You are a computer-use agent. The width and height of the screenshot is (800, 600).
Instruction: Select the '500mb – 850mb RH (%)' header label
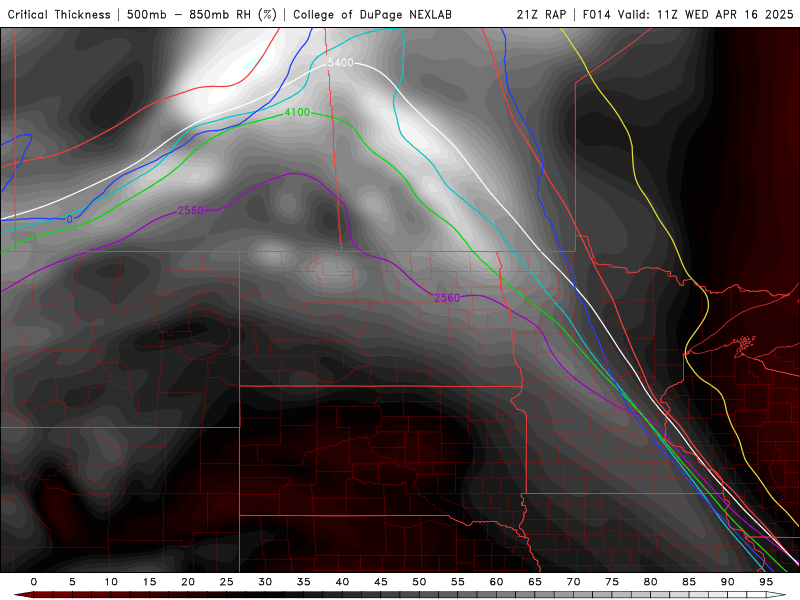tap(202, 15)
